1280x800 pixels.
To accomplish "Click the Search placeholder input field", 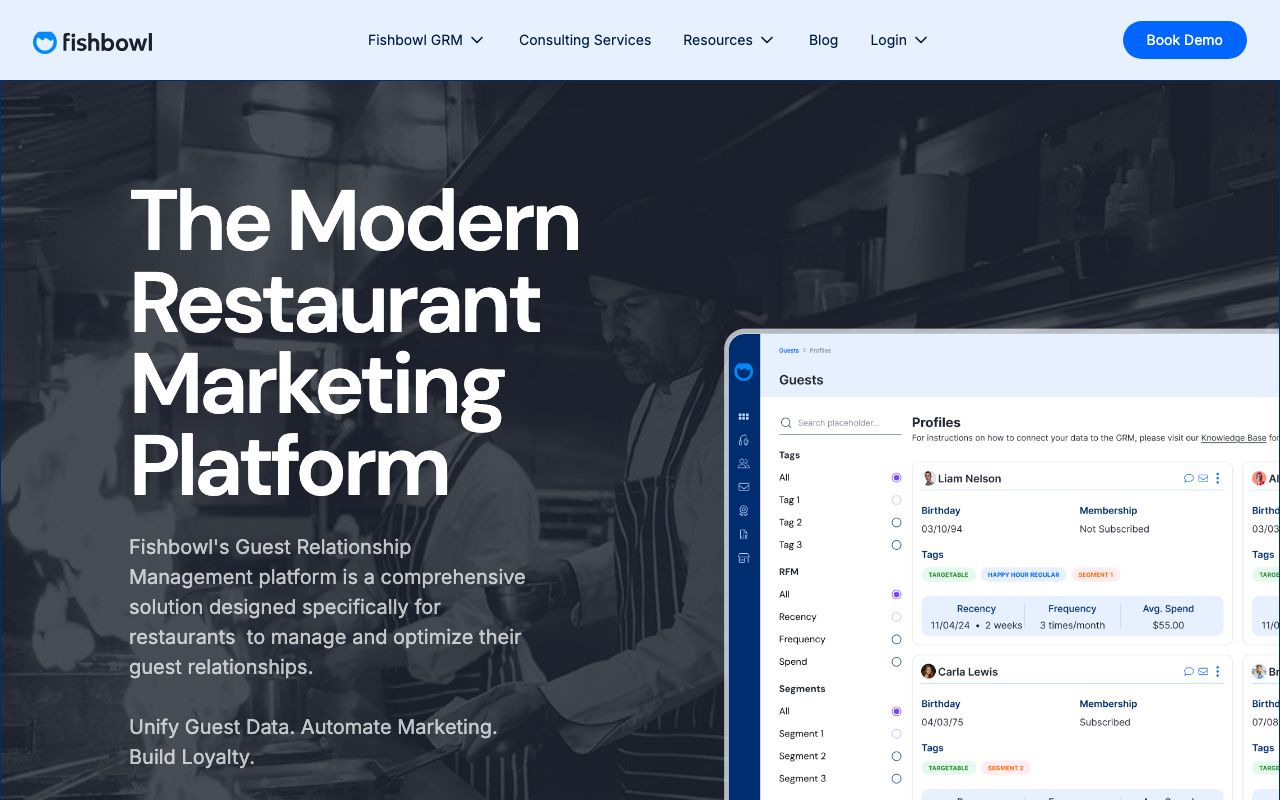I will [x=840, y=423].
